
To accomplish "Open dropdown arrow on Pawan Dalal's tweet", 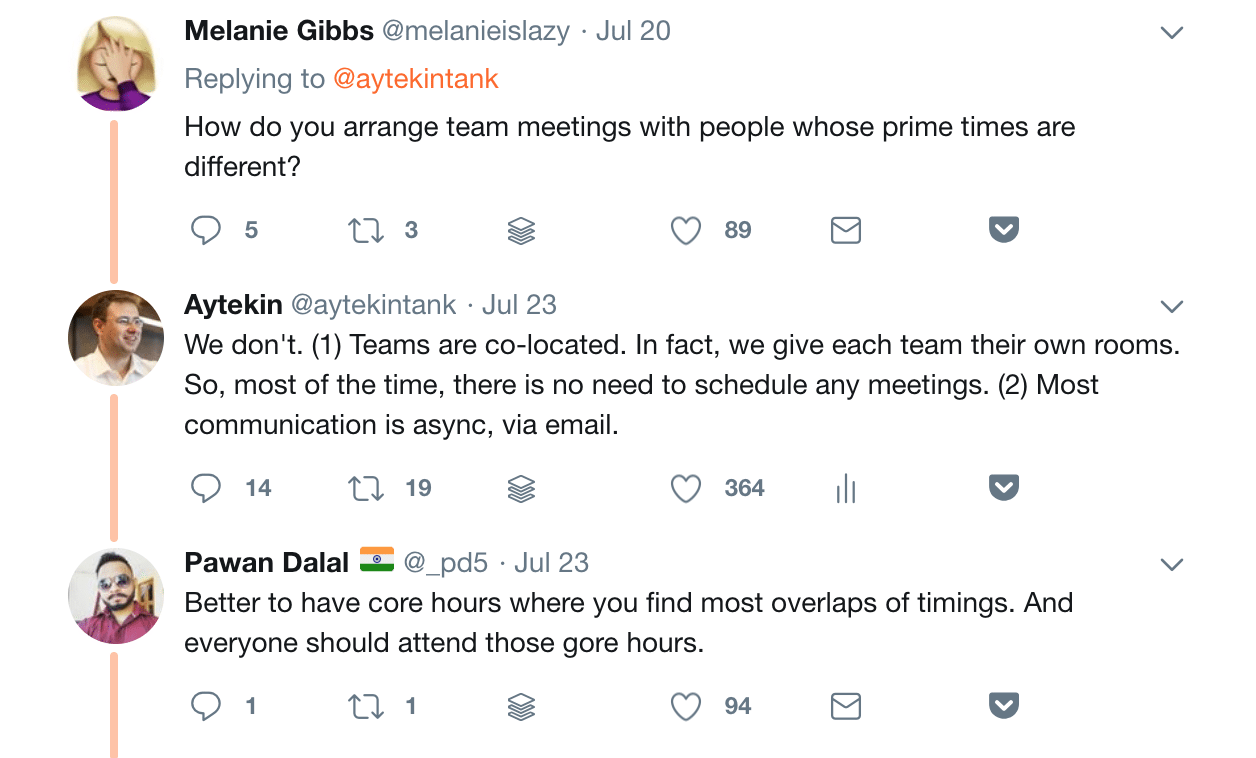I will coord(1171,565).
